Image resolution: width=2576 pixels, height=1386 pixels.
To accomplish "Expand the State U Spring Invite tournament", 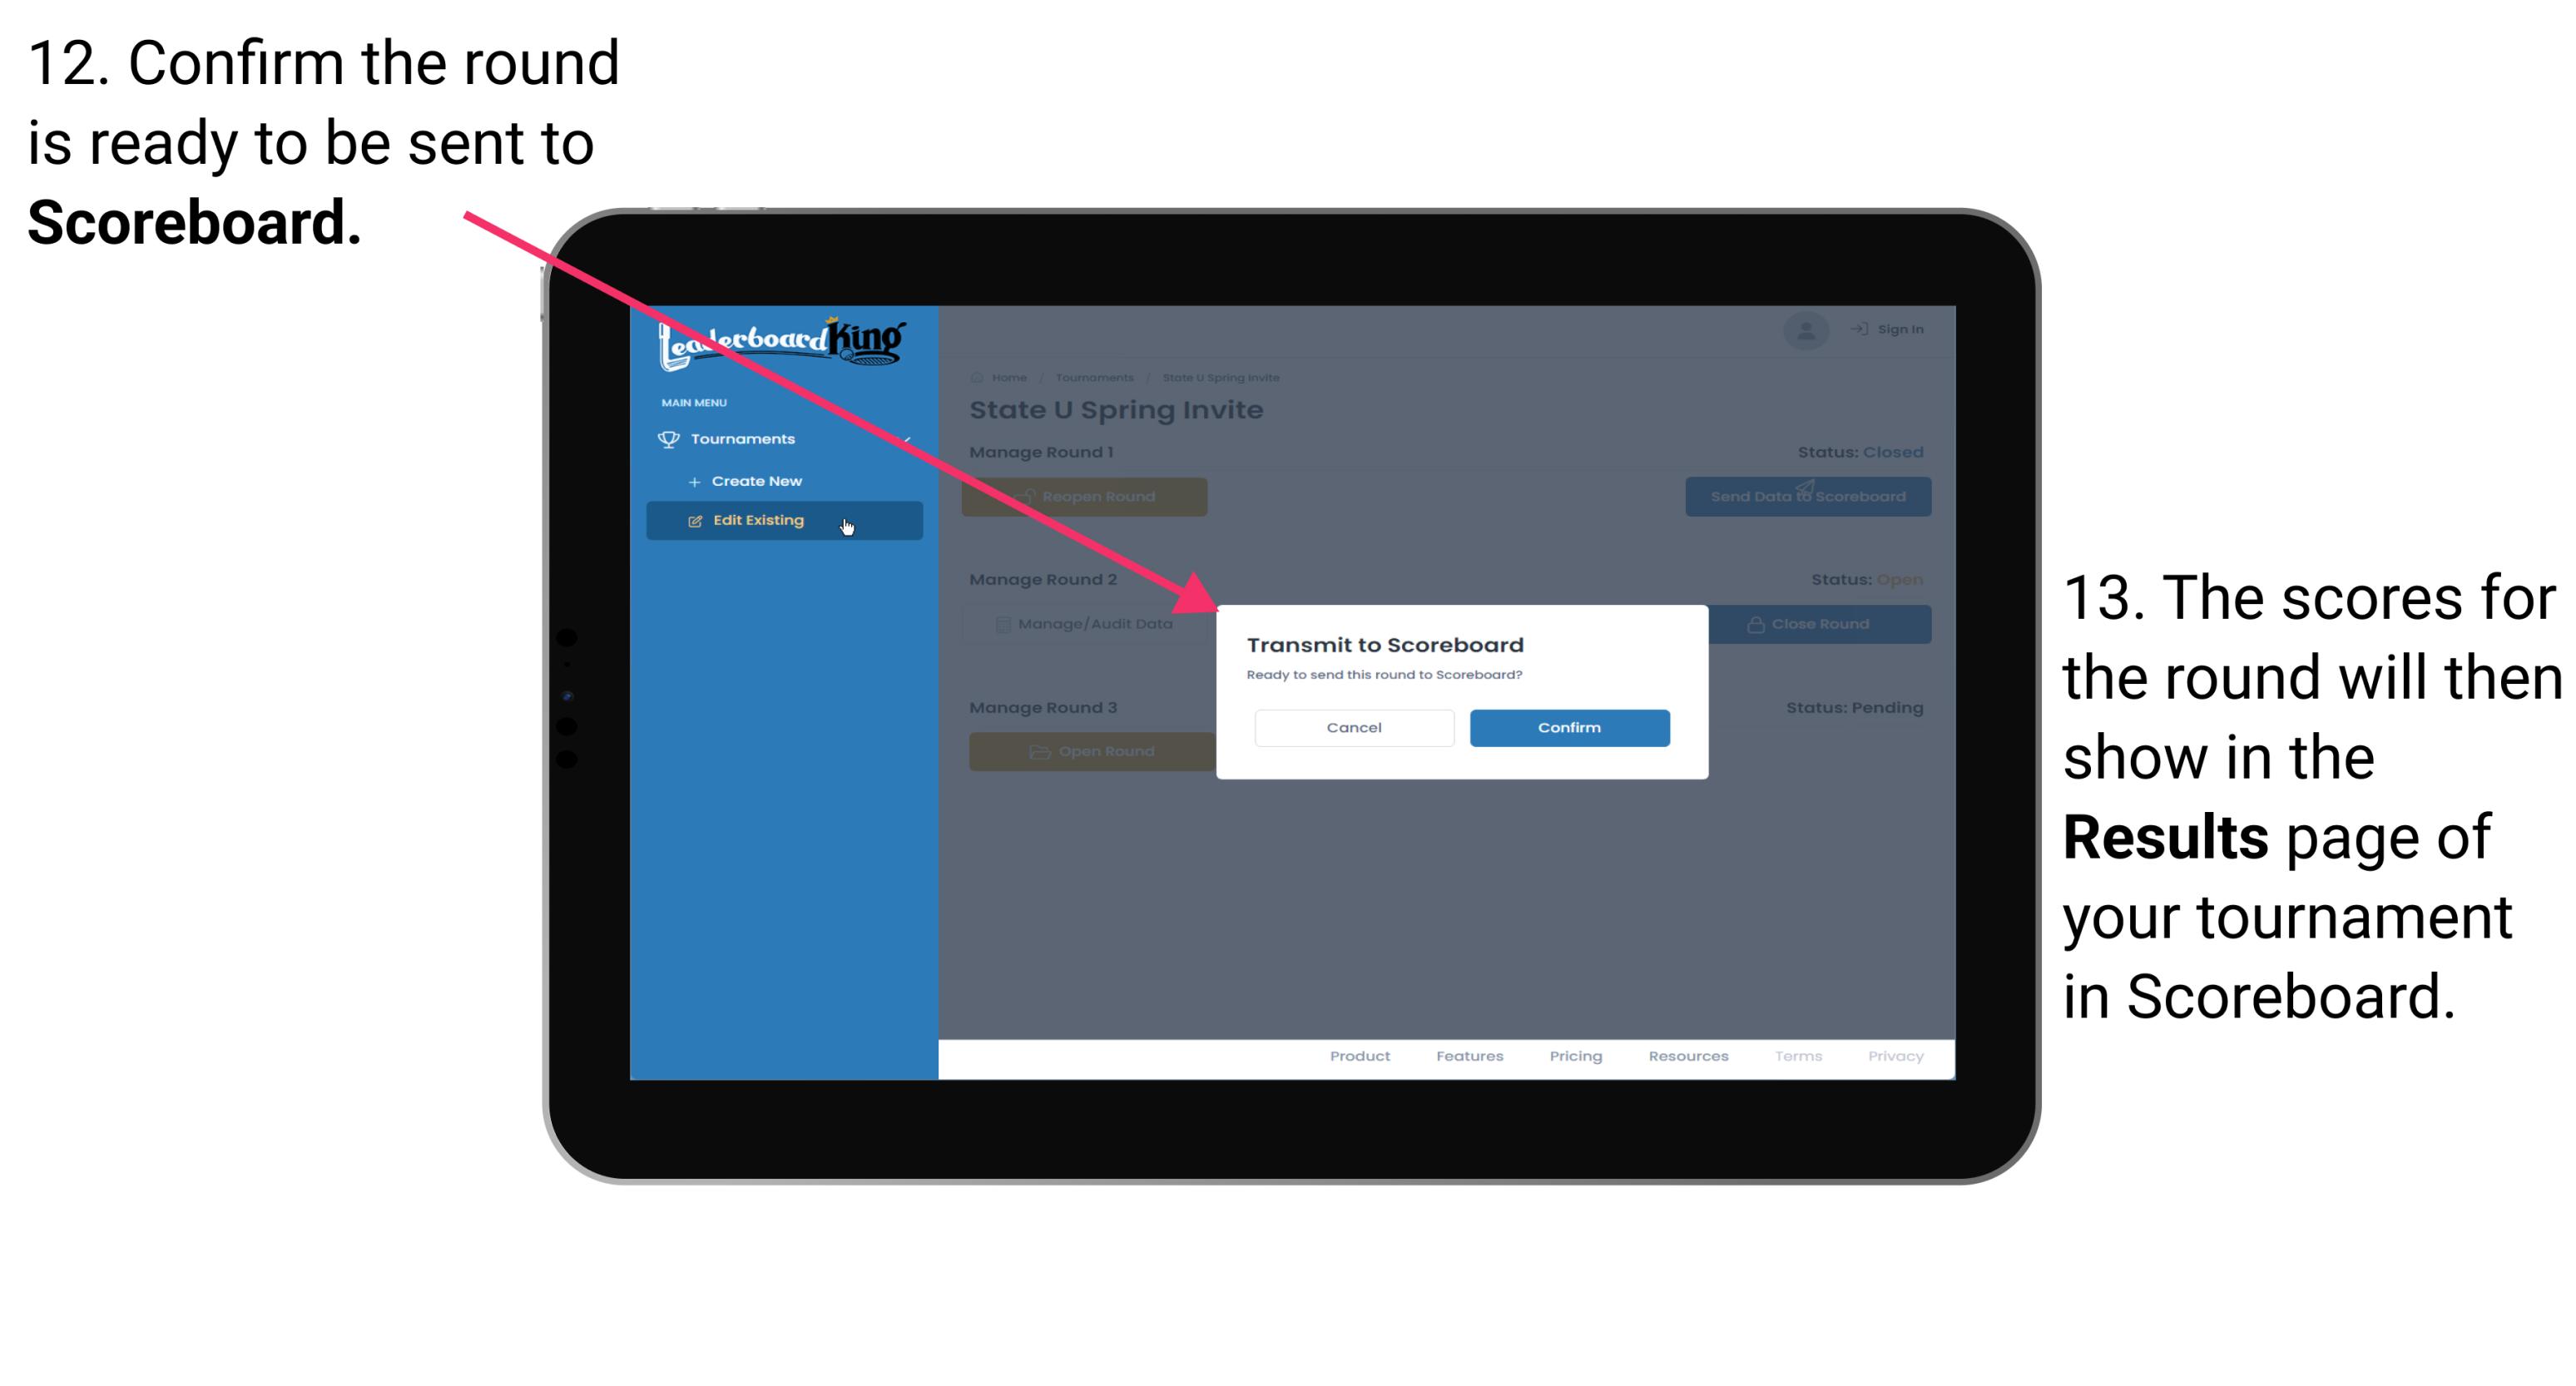I will click(1226, 377).
